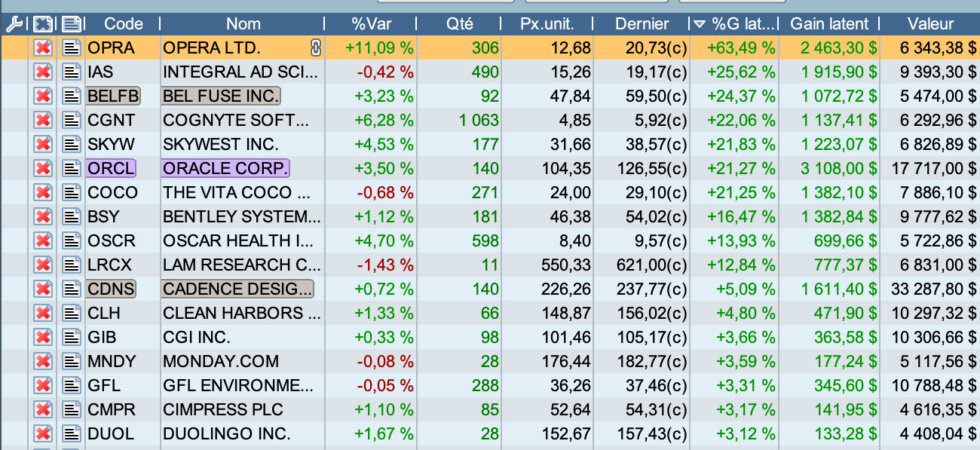Open the note icon for GIB

click(x=72, y=338)
